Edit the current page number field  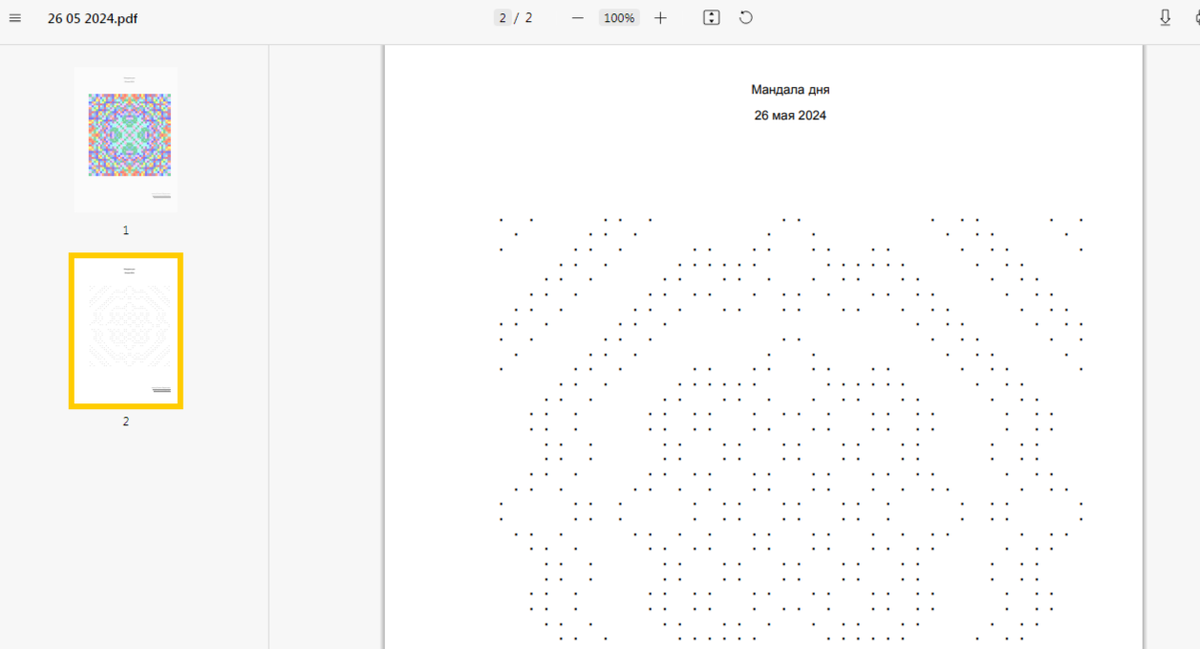coord(502,18)
